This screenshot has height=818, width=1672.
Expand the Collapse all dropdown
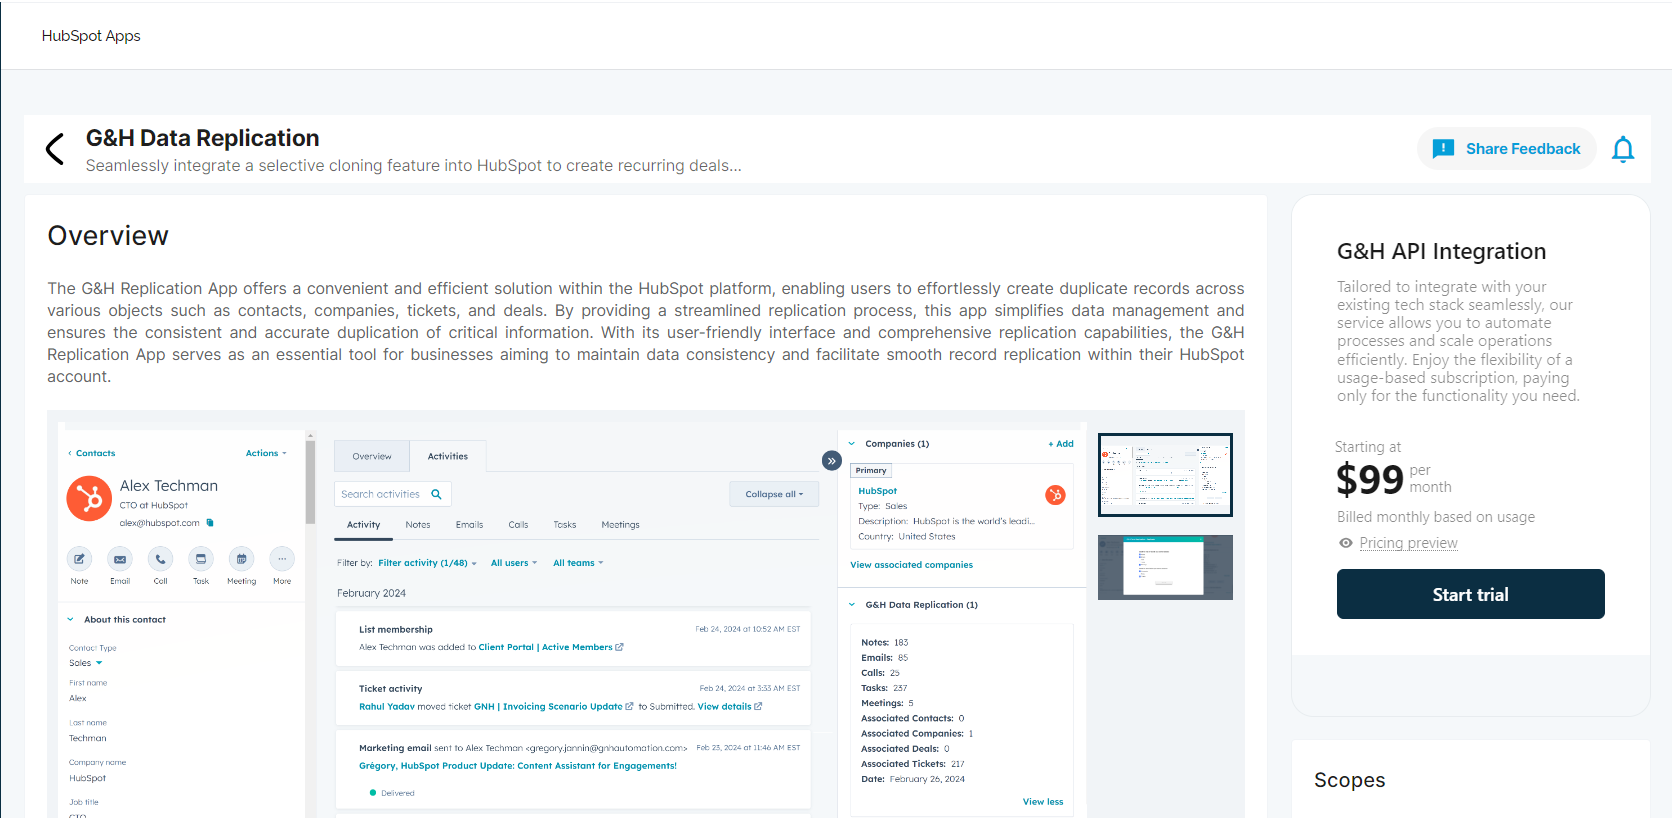pyautogui.click(x=774, y=494)
